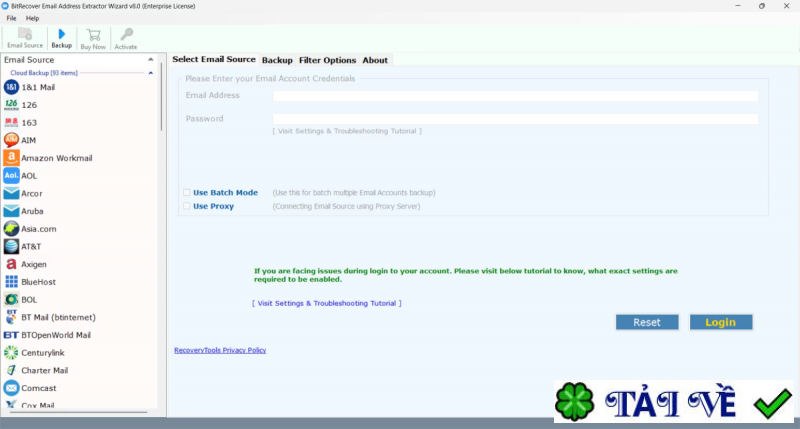Click the TẢI VỀ download banner
The image size is (800, 429).
673,401
